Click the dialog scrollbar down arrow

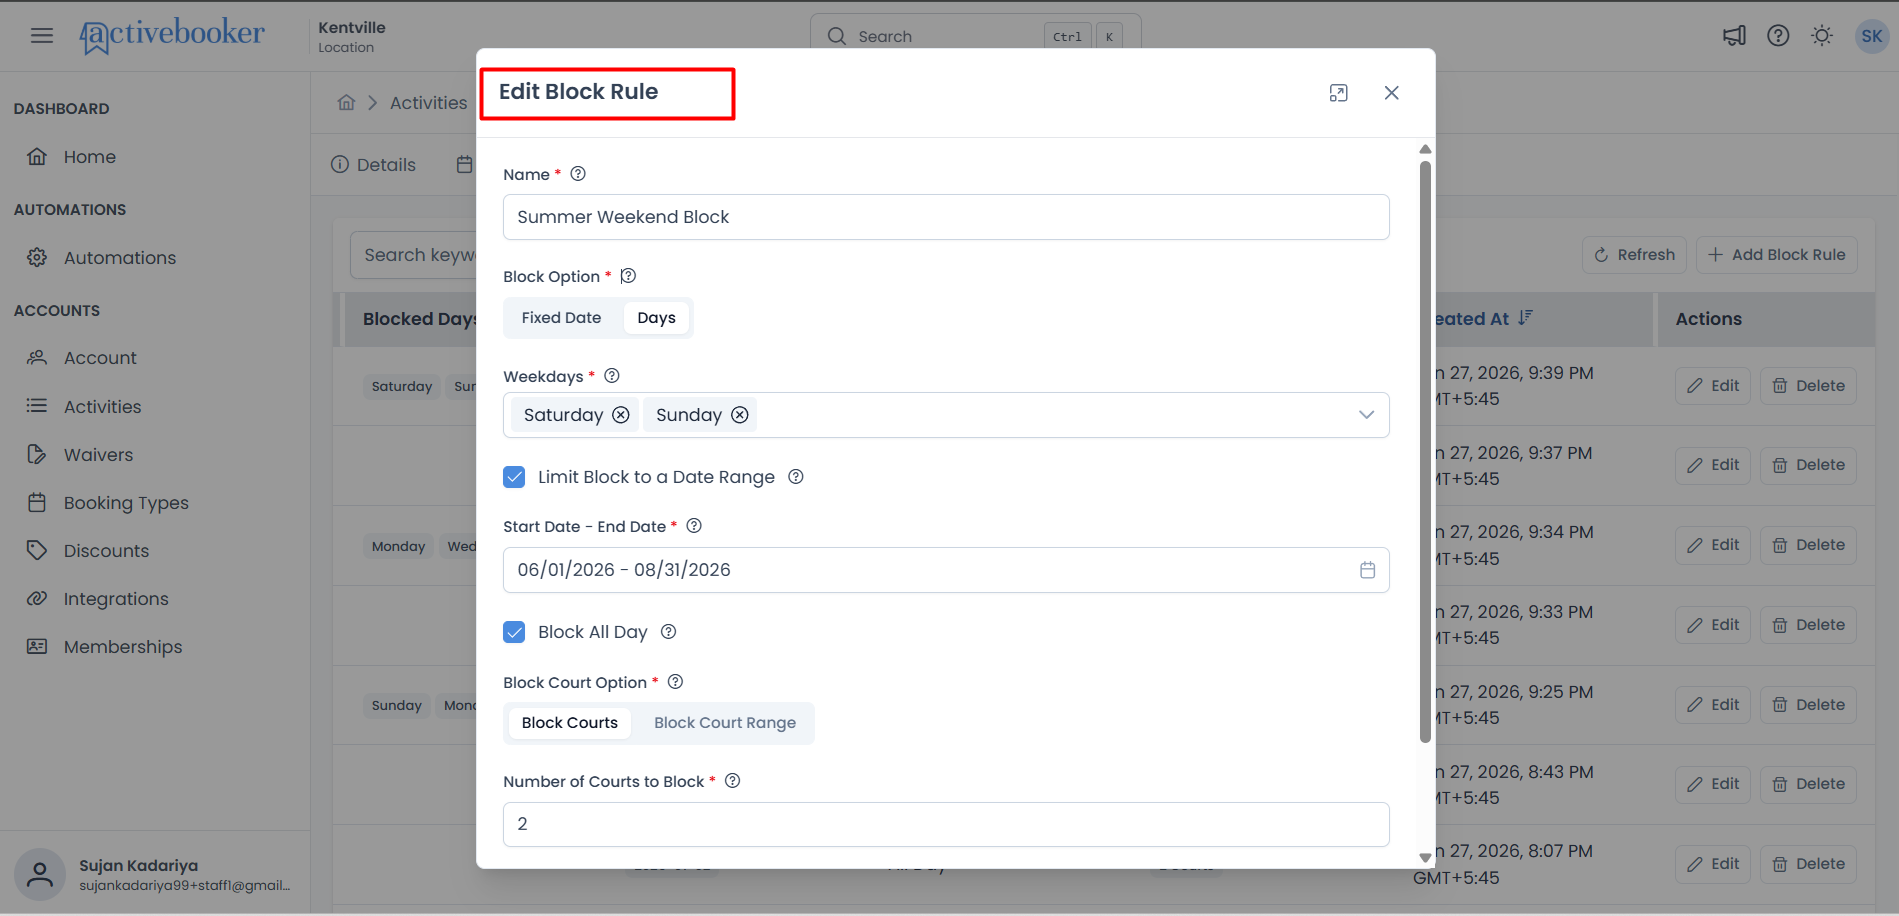coord(1425,858)
